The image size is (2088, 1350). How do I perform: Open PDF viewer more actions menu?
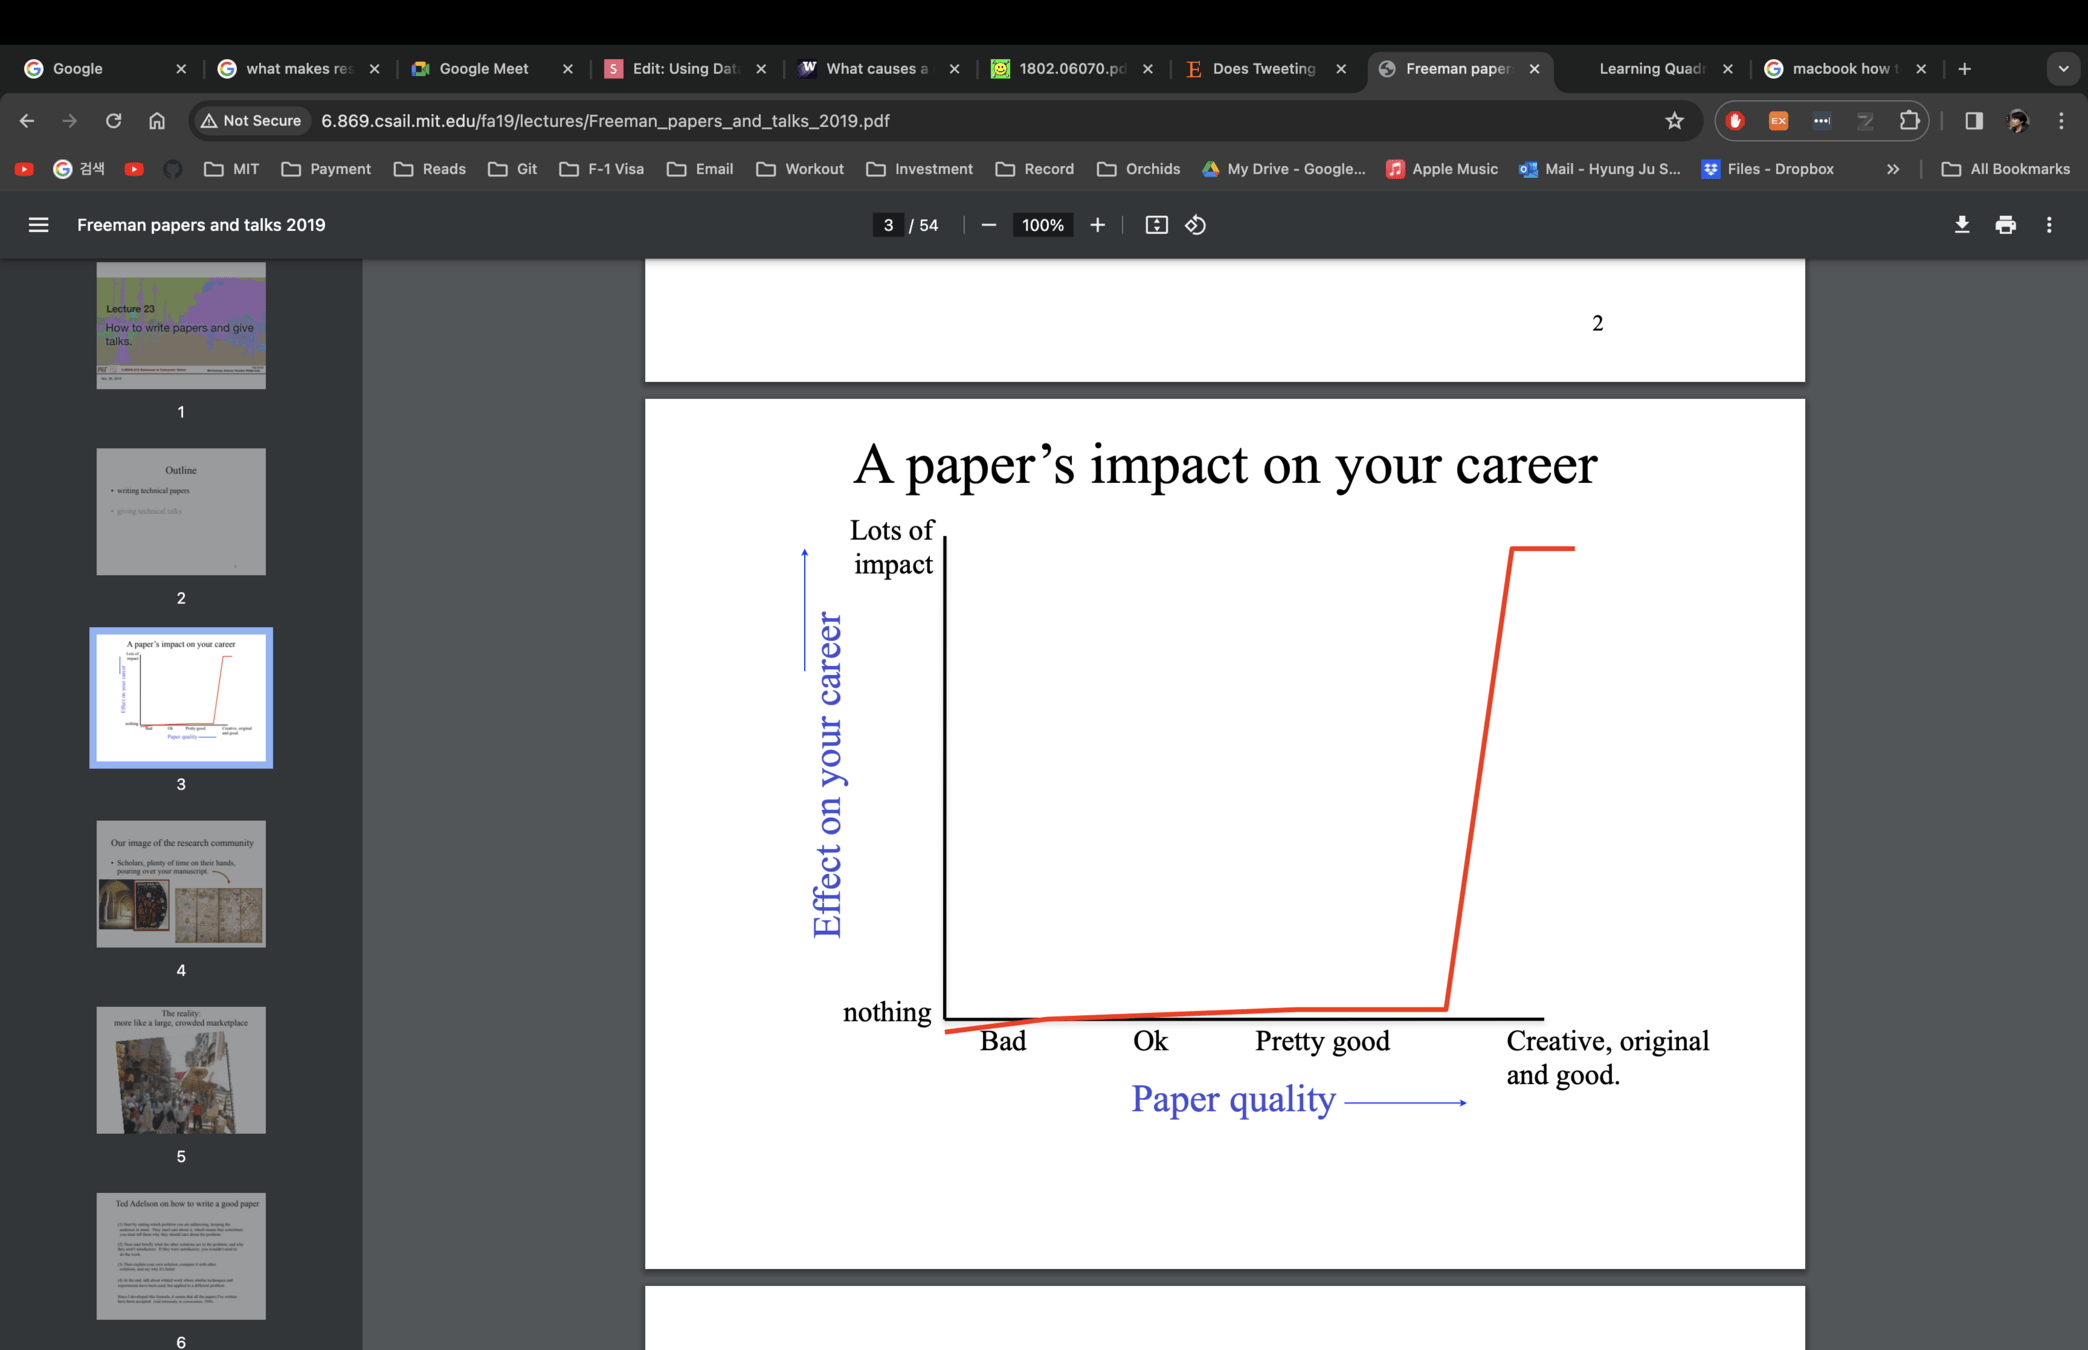2048,225
